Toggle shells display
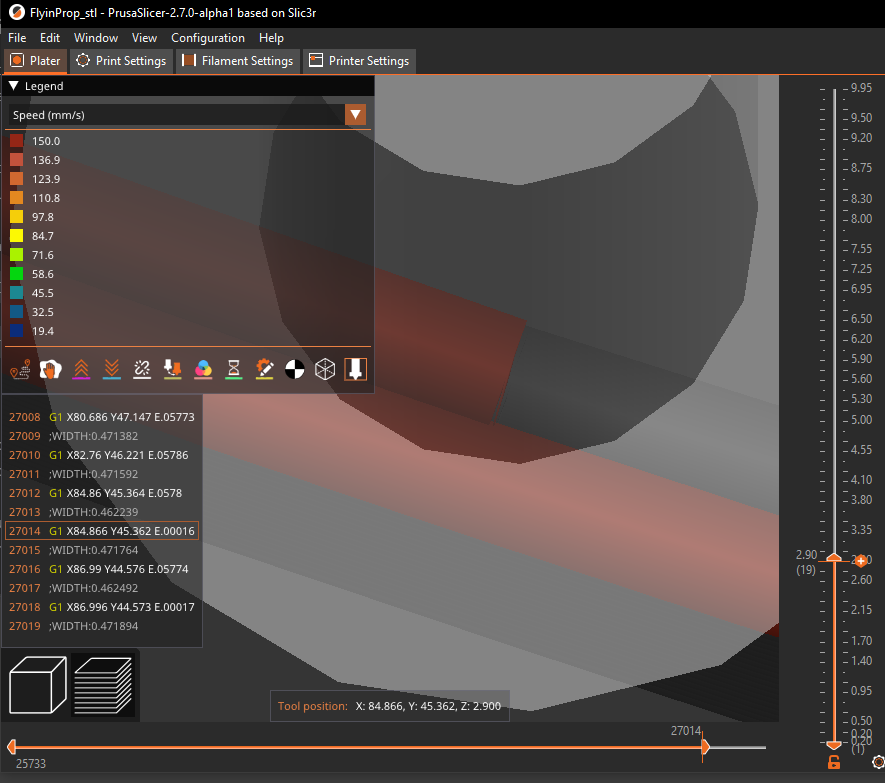The width and height of the screenshot is (885, 783). (x=324, y=369)
